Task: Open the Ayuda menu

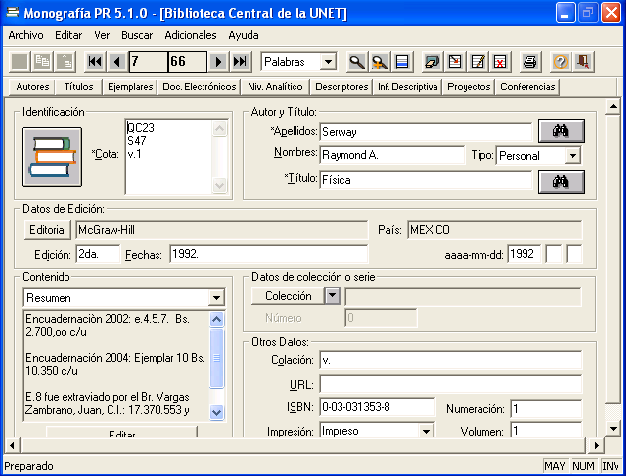Action: (x=243, y=35)
